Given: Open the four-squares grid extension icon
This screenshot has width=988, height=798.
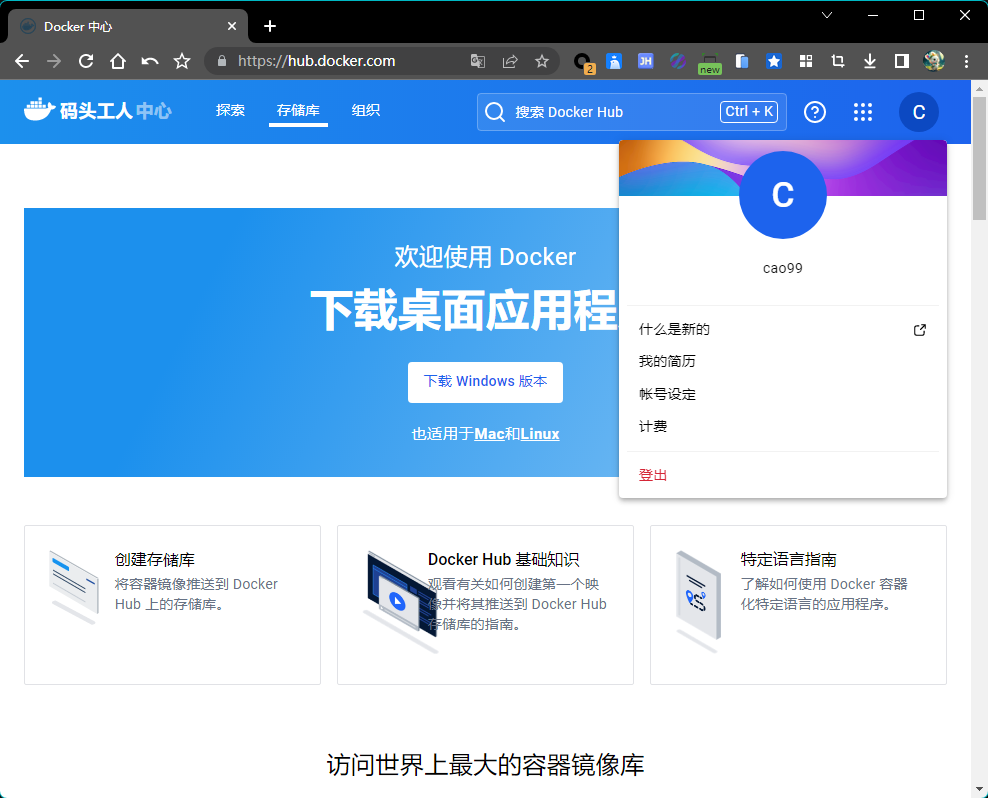Looking at the screenshot, I should [806, 61].
